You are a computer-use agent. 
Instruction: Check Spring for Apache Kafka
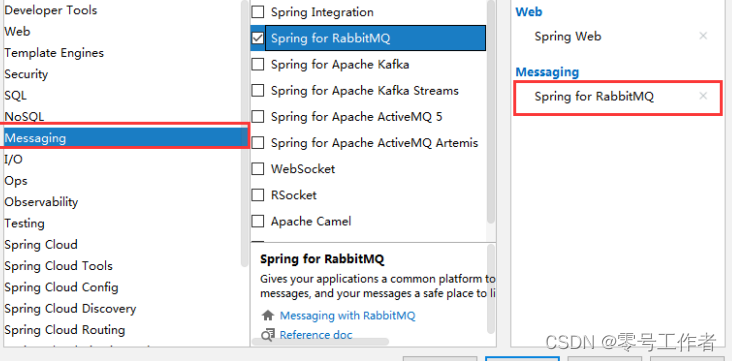coord(258,64)
